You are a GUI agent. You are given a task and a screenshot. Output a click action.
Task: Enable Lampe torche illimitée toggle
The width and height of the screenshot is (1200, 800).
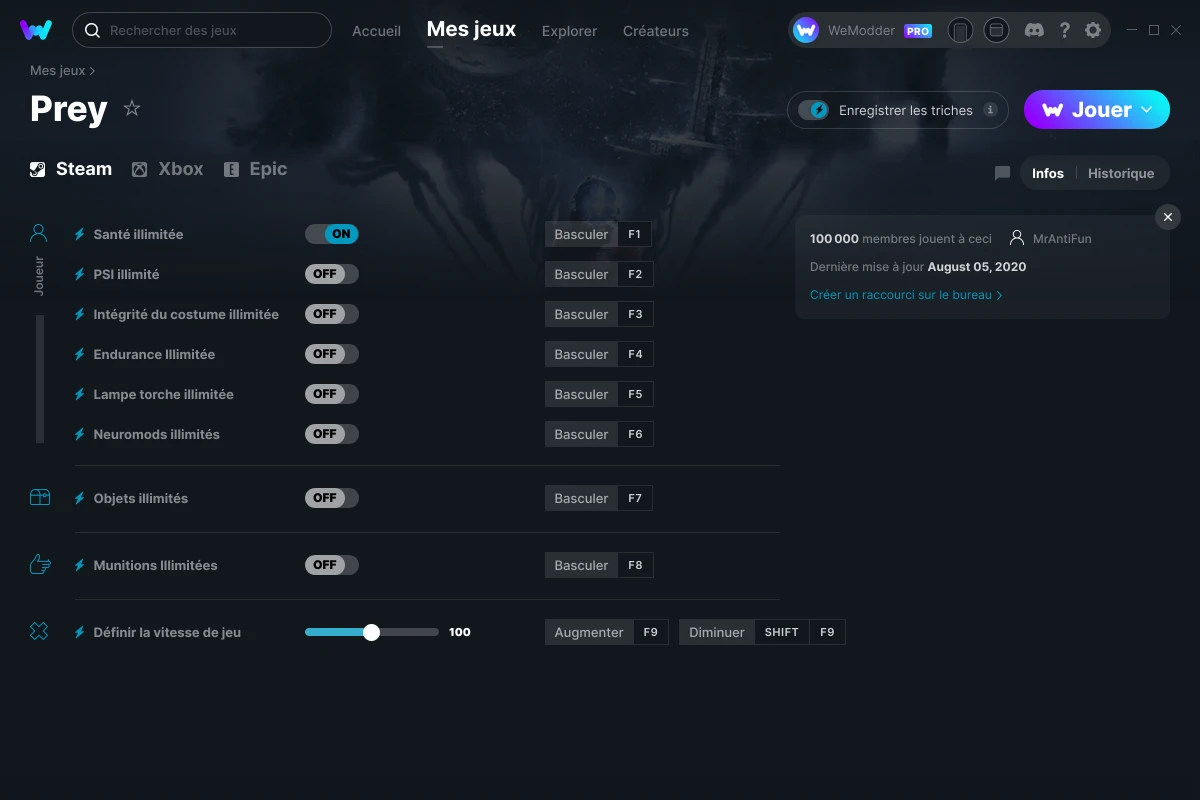point(332,394)
